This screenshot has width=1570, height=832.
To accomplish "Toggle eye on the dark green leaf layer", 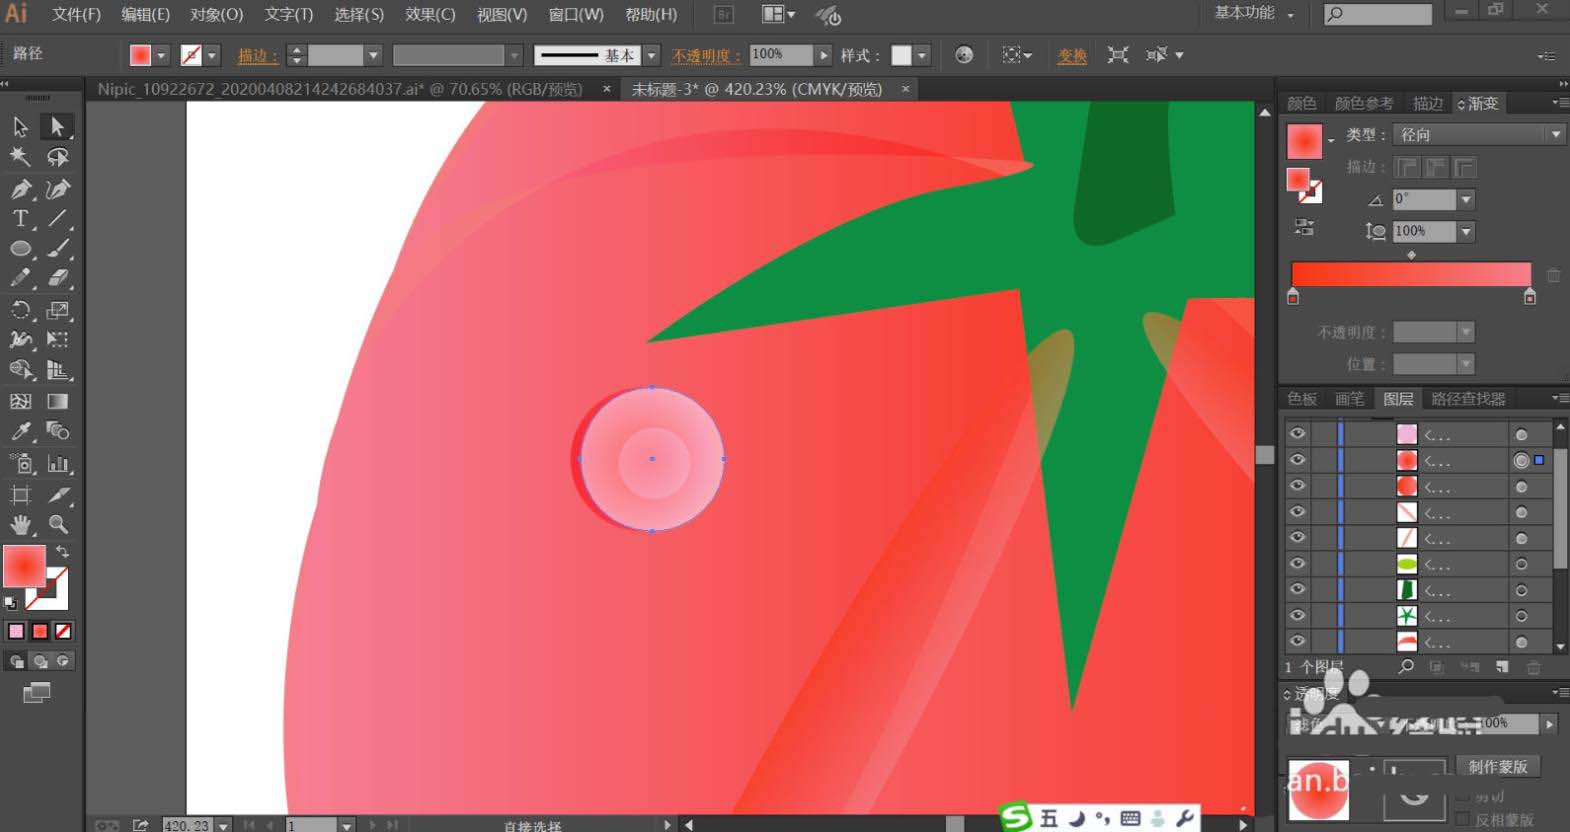I will [1297, 590].
